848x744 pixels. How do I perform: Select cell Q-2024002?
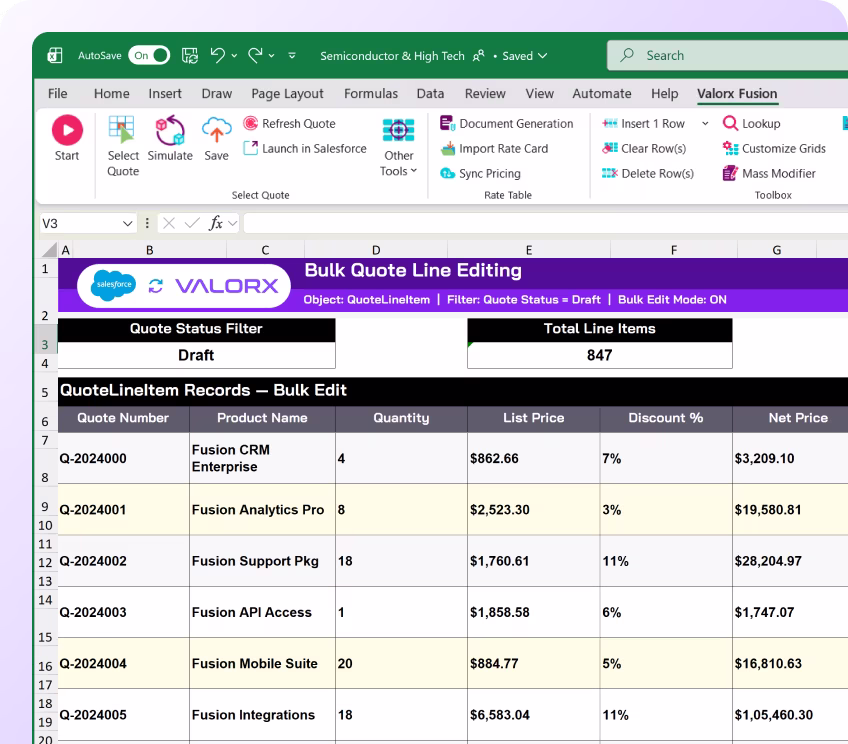pyautogui.click(x=123, y=561)
